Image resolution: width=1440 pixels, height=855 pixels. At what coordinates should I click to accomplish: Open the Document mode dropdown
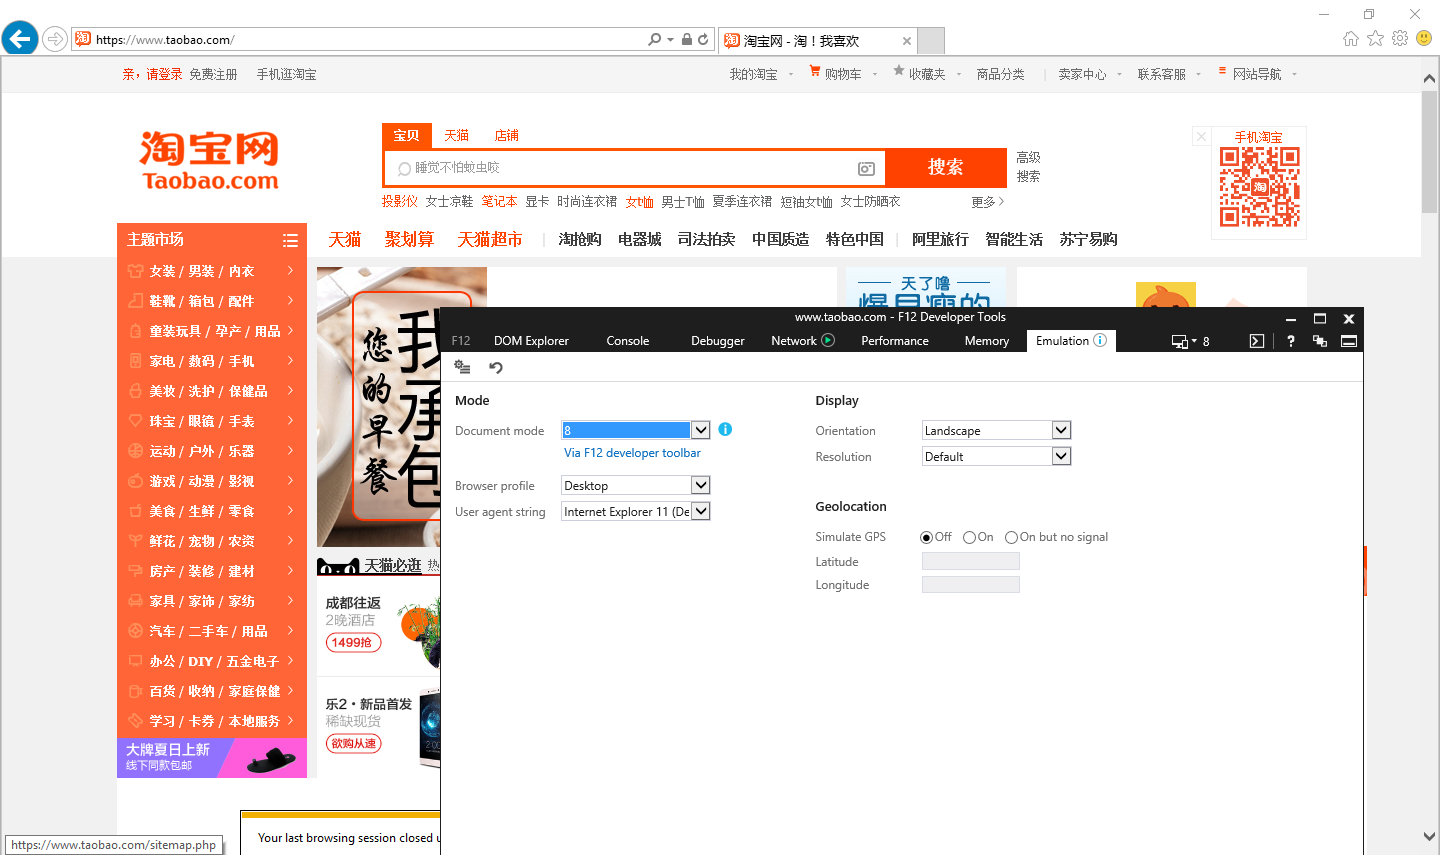[x=701, y=430]
